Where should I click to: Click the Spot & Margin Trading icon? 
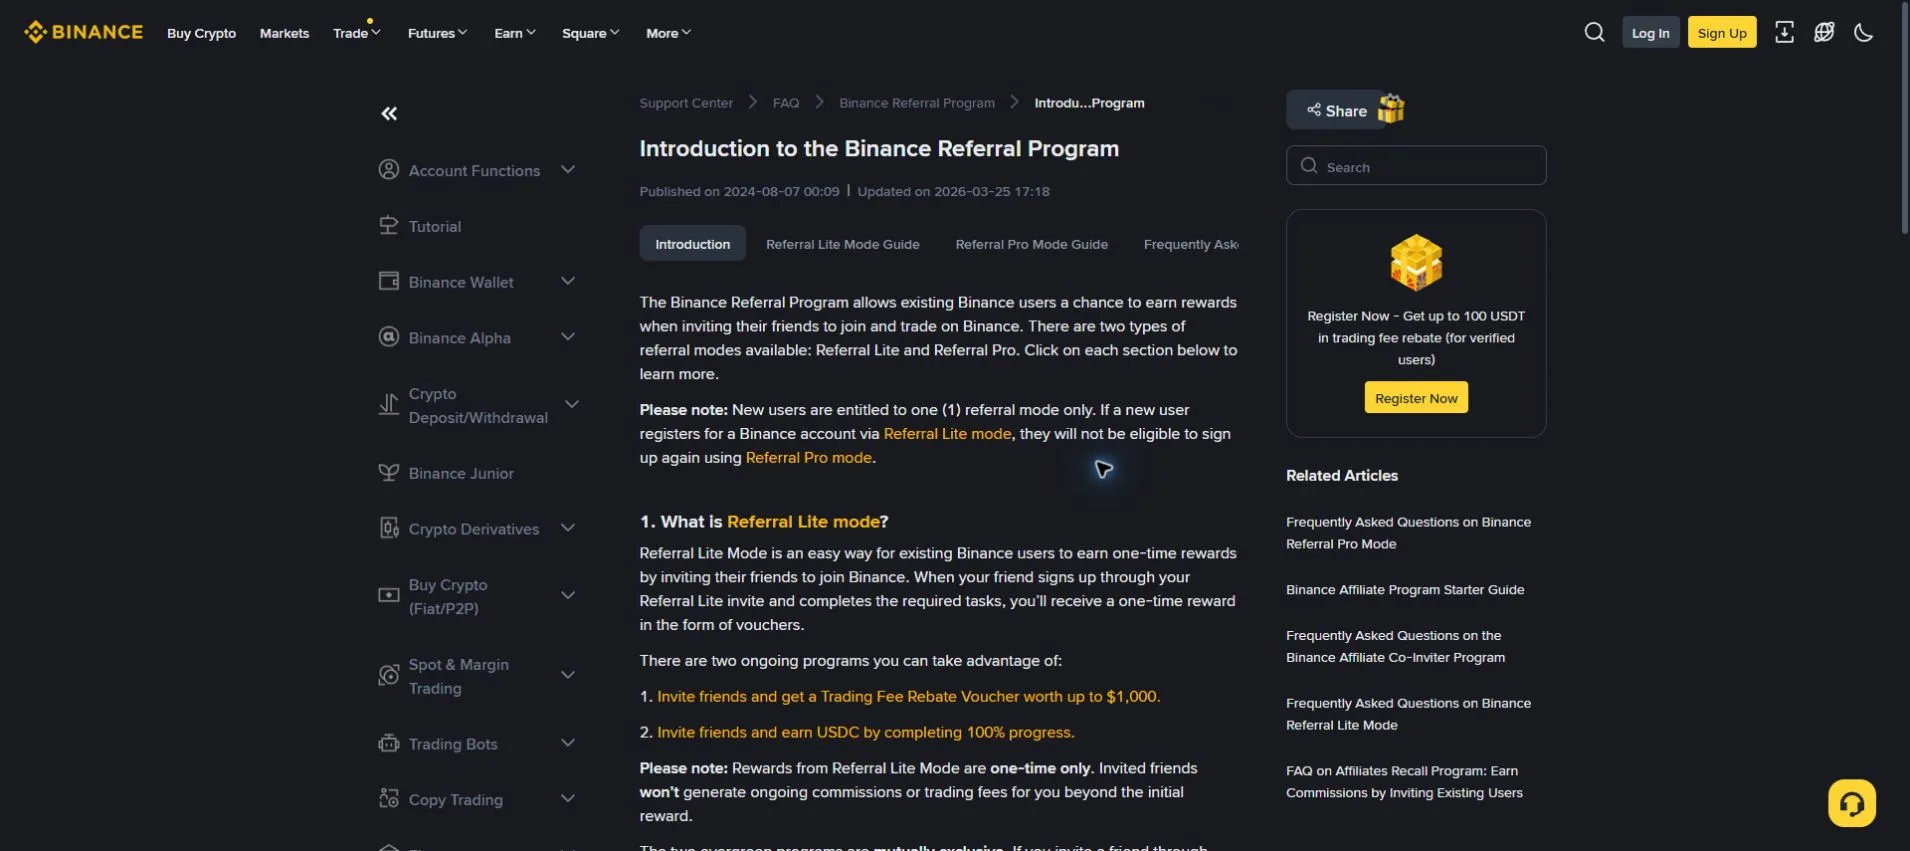(x=389, y=676)
